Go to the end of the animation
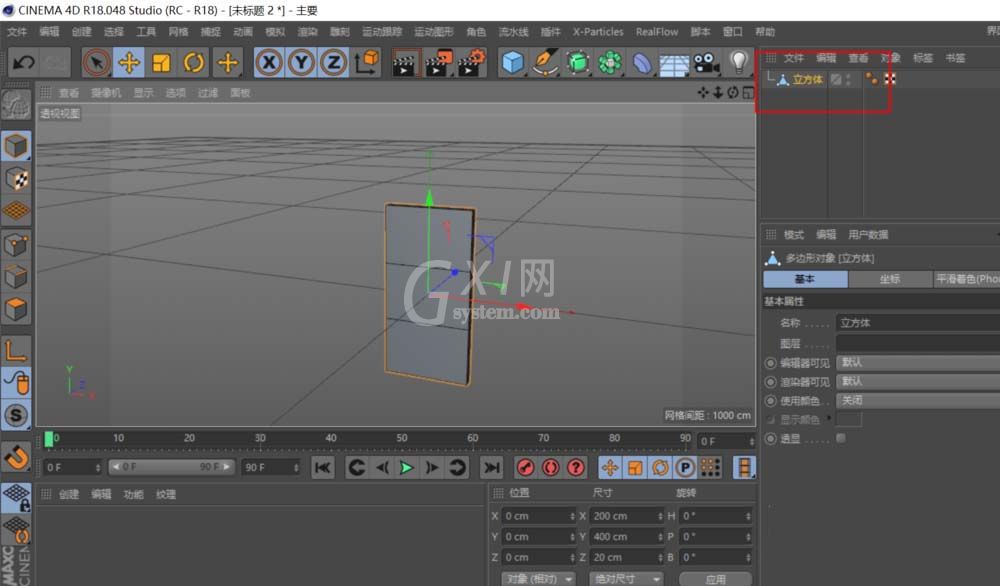 point(491,467)
